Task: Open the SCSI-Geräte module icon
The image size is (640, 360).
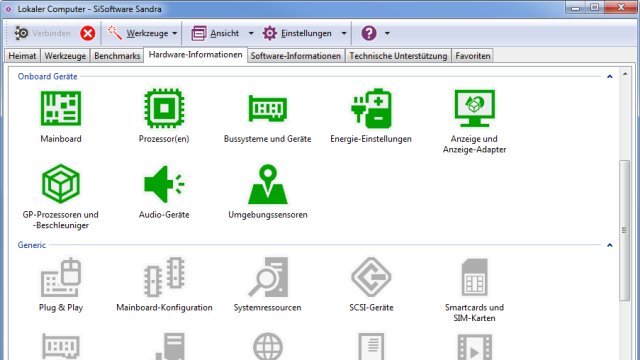Action: pyautogui.click(x=371, y=277)
